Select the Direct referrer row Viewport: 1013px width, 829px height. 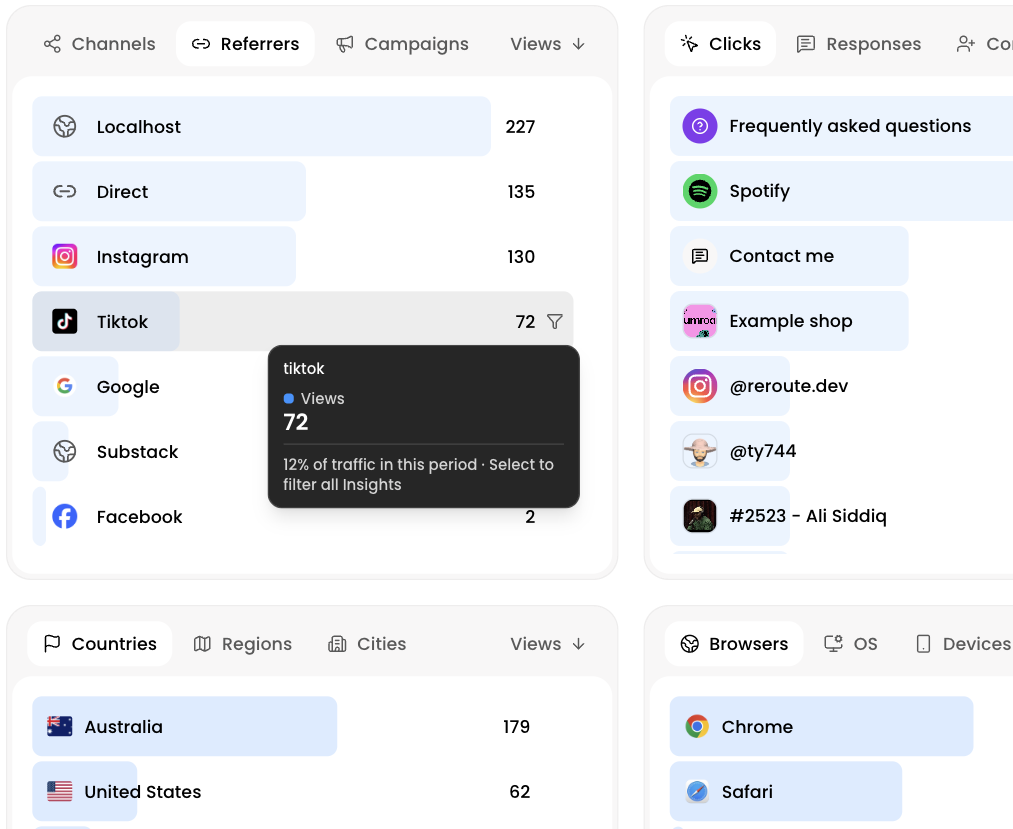[x=302, y=192]
